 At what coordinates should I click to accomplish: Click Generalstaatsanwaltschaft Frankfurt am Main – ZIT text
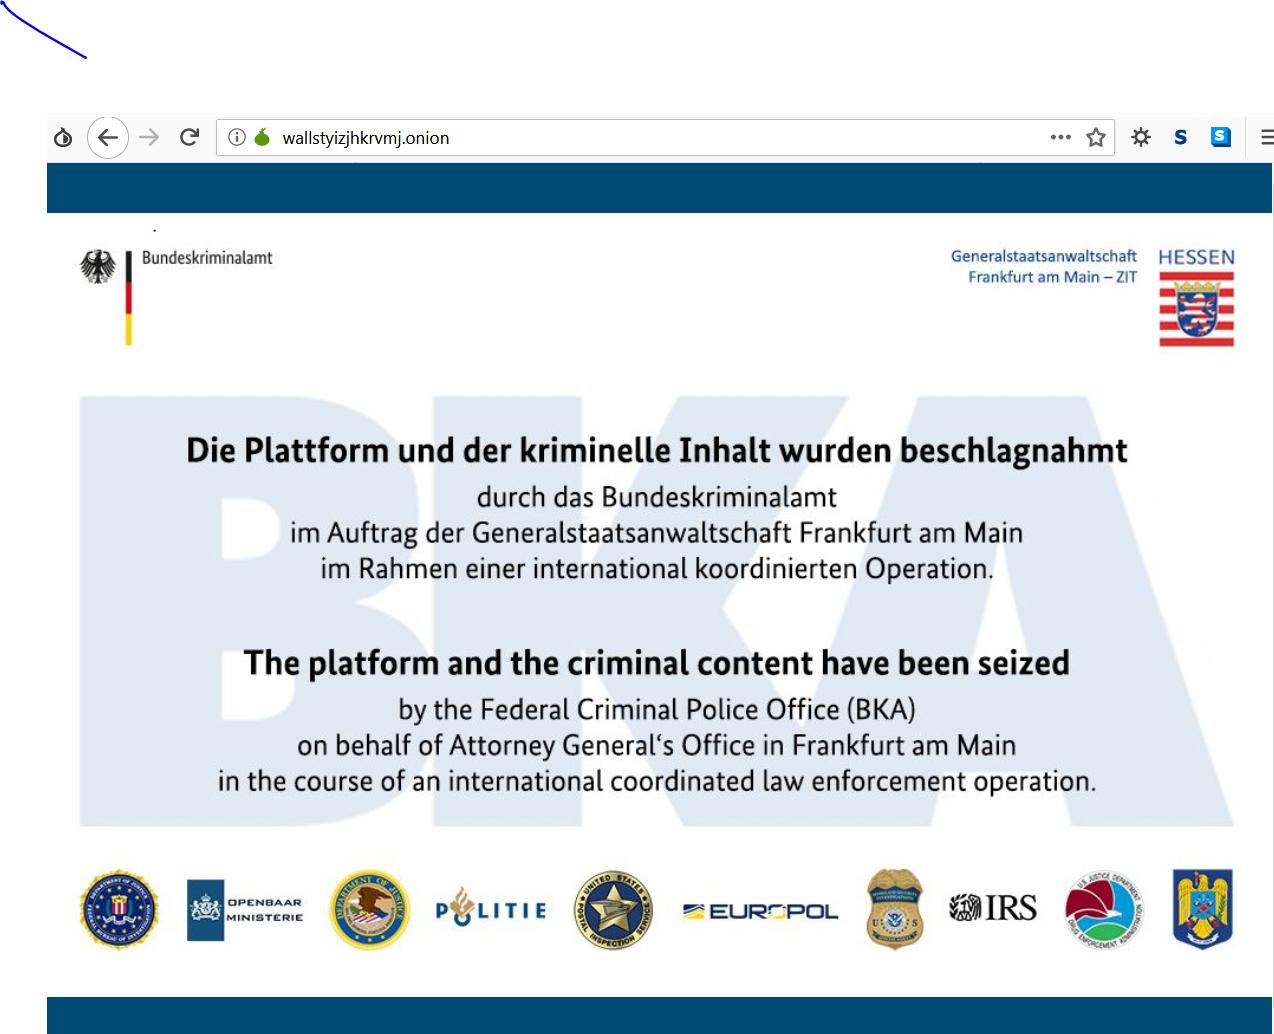click(x=1044, y=267)
